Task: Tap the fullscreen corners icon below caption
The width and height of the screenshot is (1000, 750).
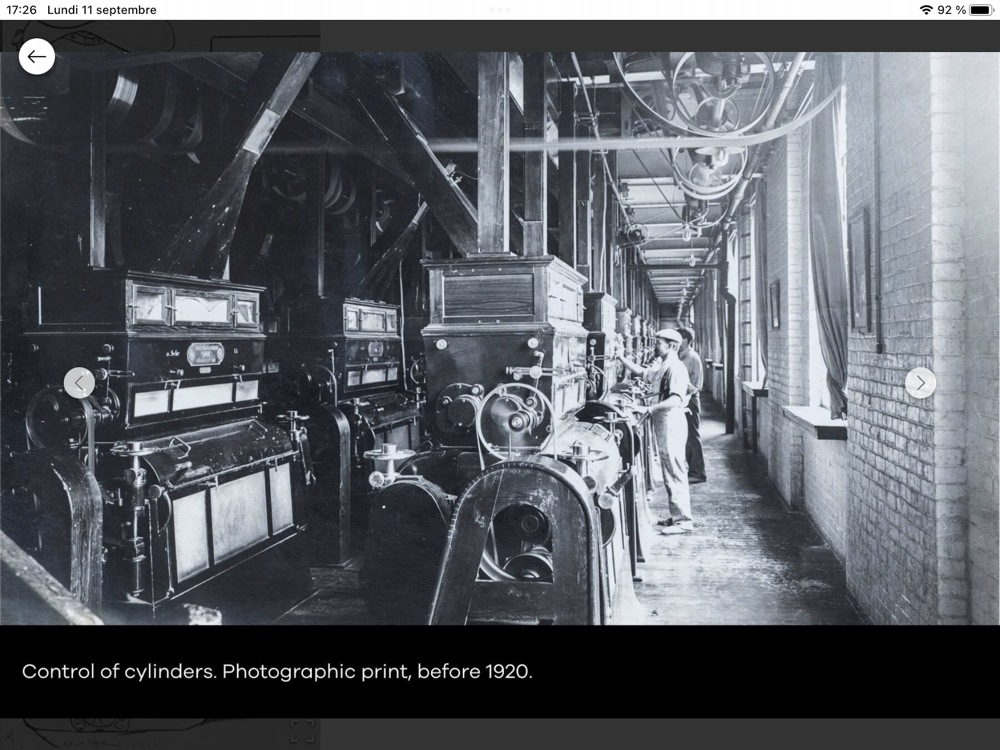Action: pos(302,731)
